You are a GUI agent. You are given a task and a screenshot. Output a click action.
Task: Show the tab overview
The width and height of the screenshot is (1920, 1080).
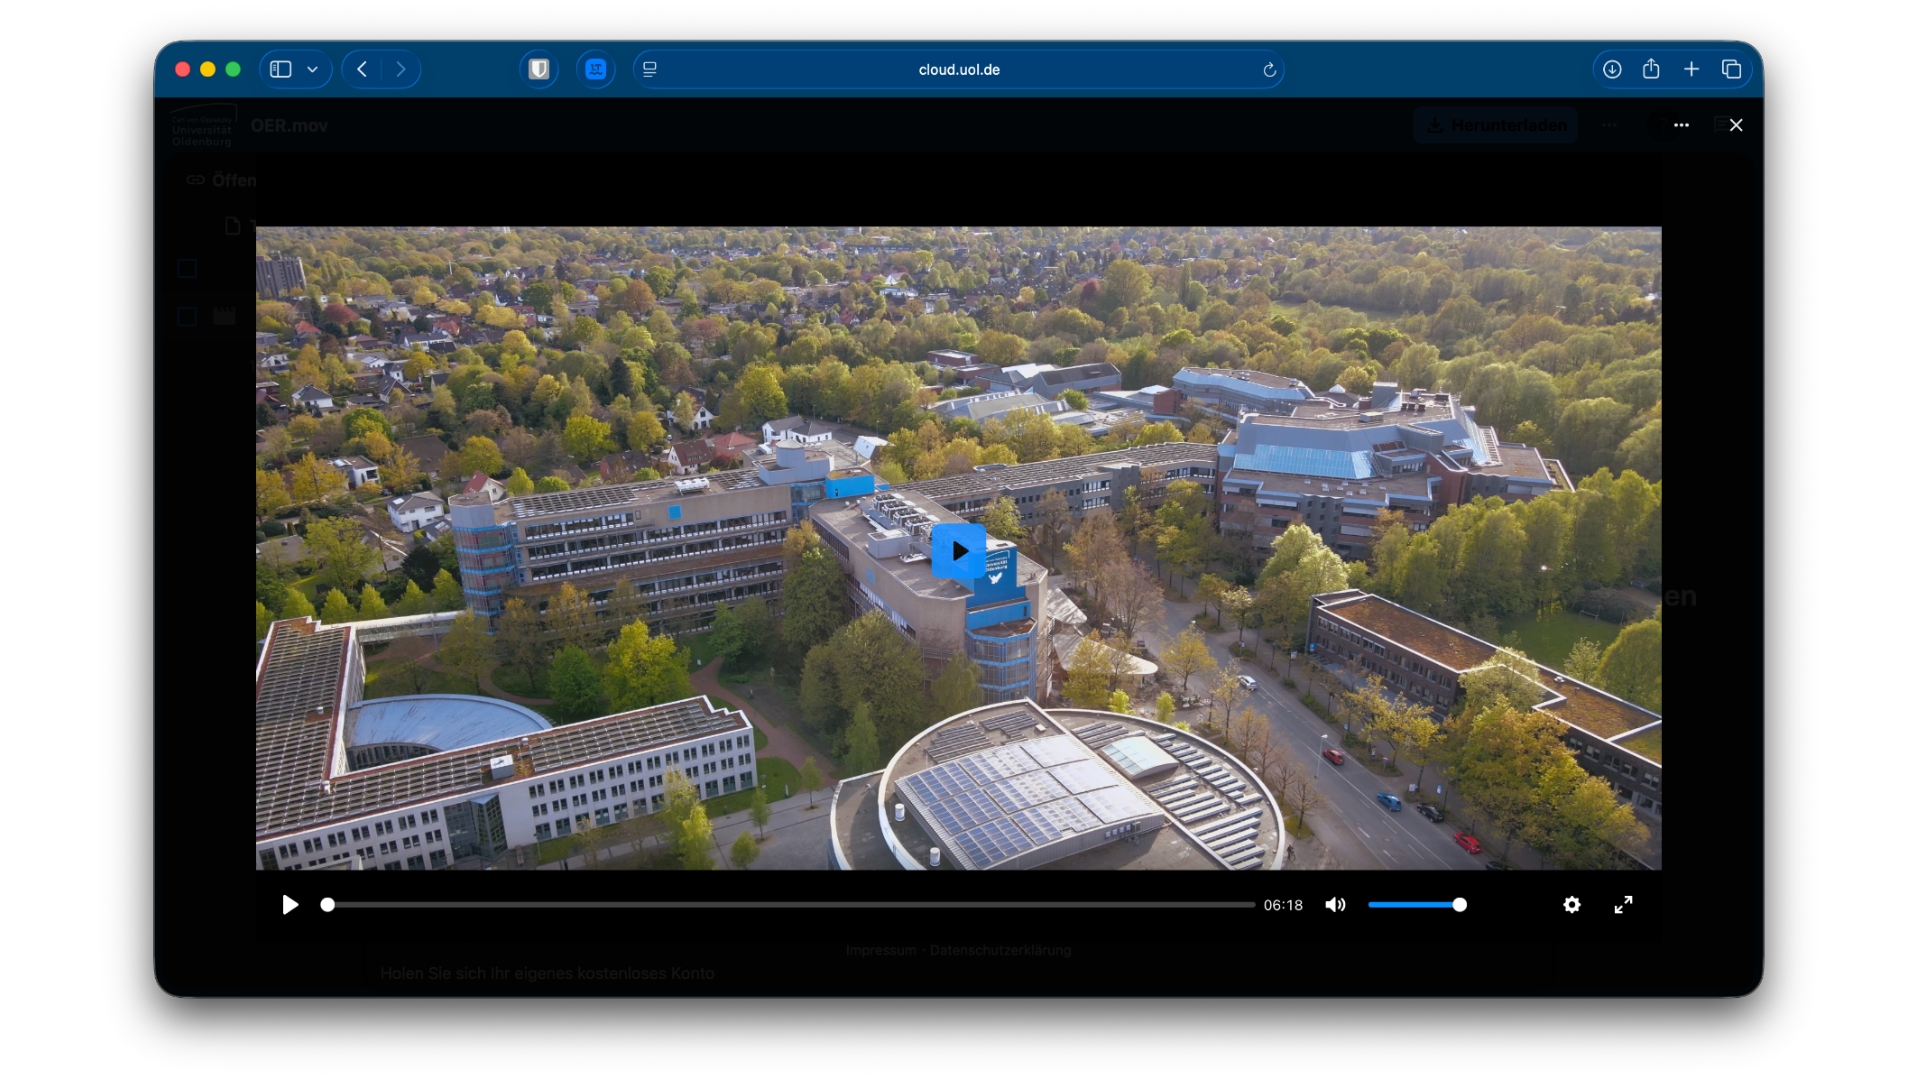(1731, 69)
